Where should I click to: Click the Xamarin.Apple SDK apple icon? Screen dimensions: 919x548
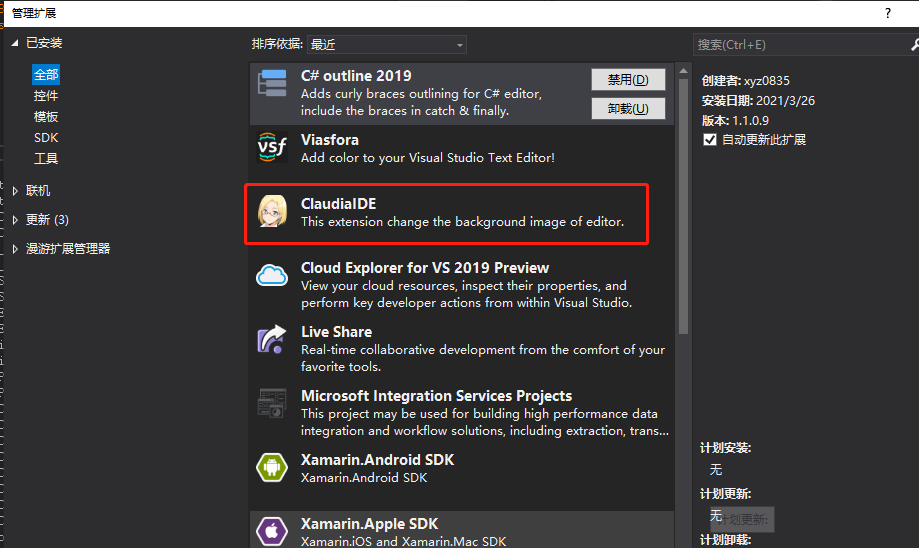pos(272,531)
